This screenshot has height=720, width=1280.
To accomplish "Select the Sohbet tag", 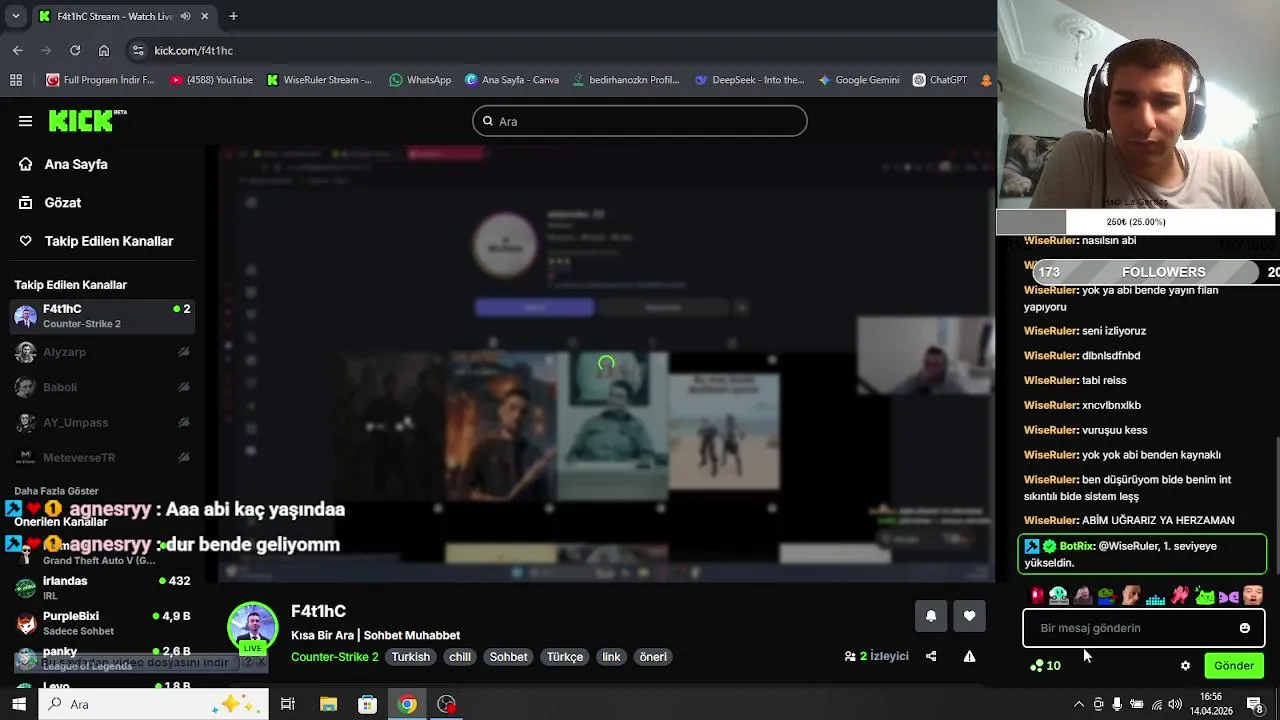I will click(x=508, y=657).
